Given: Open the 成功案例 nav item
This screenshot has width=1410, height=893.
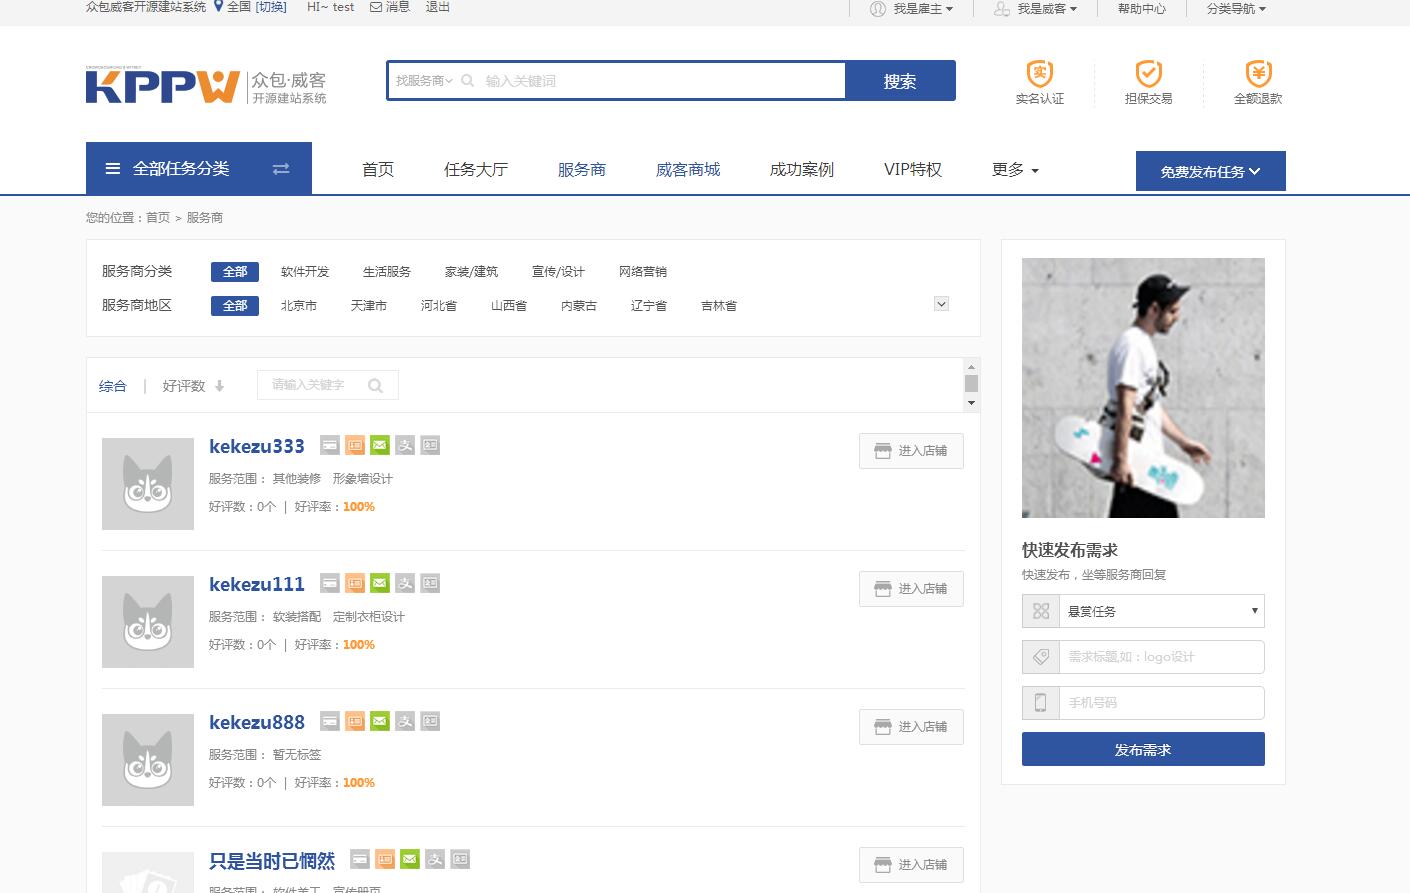Looking at the screenshot, I should pyautogui.click(x=802, y=170).
